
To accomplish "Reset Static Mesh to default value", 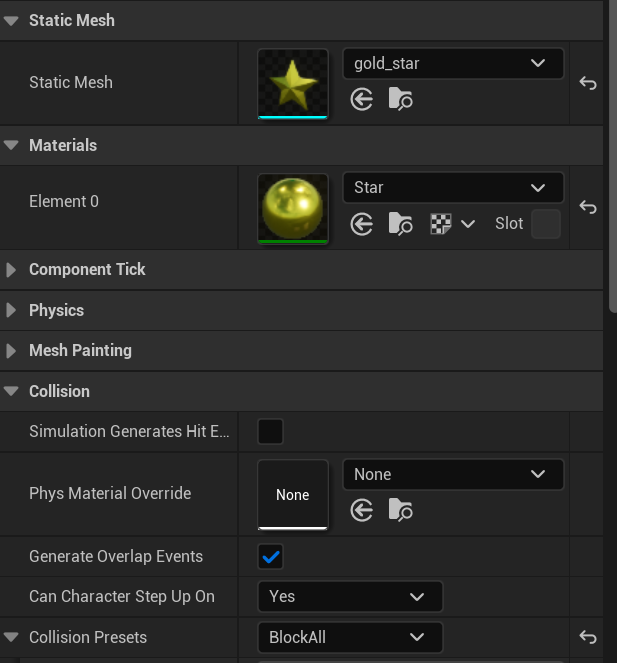I will pyautogui.click(x=588, y=83).
